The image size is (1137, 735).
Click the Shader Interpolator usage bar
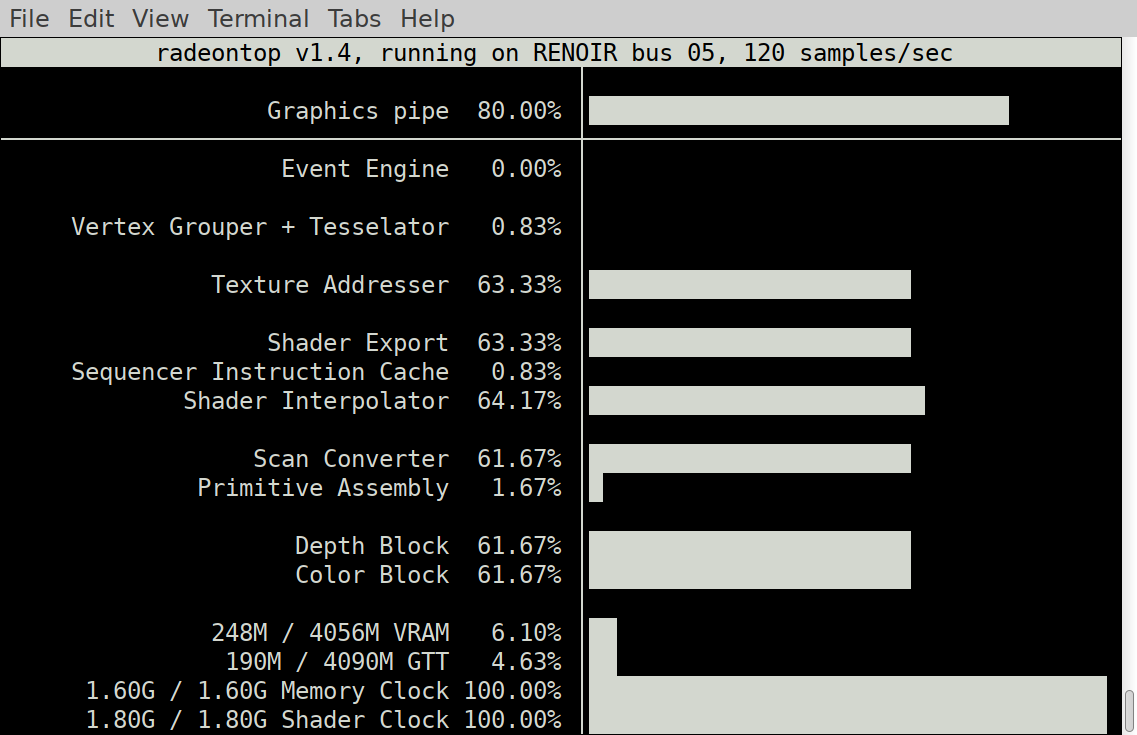click(756, 401)
